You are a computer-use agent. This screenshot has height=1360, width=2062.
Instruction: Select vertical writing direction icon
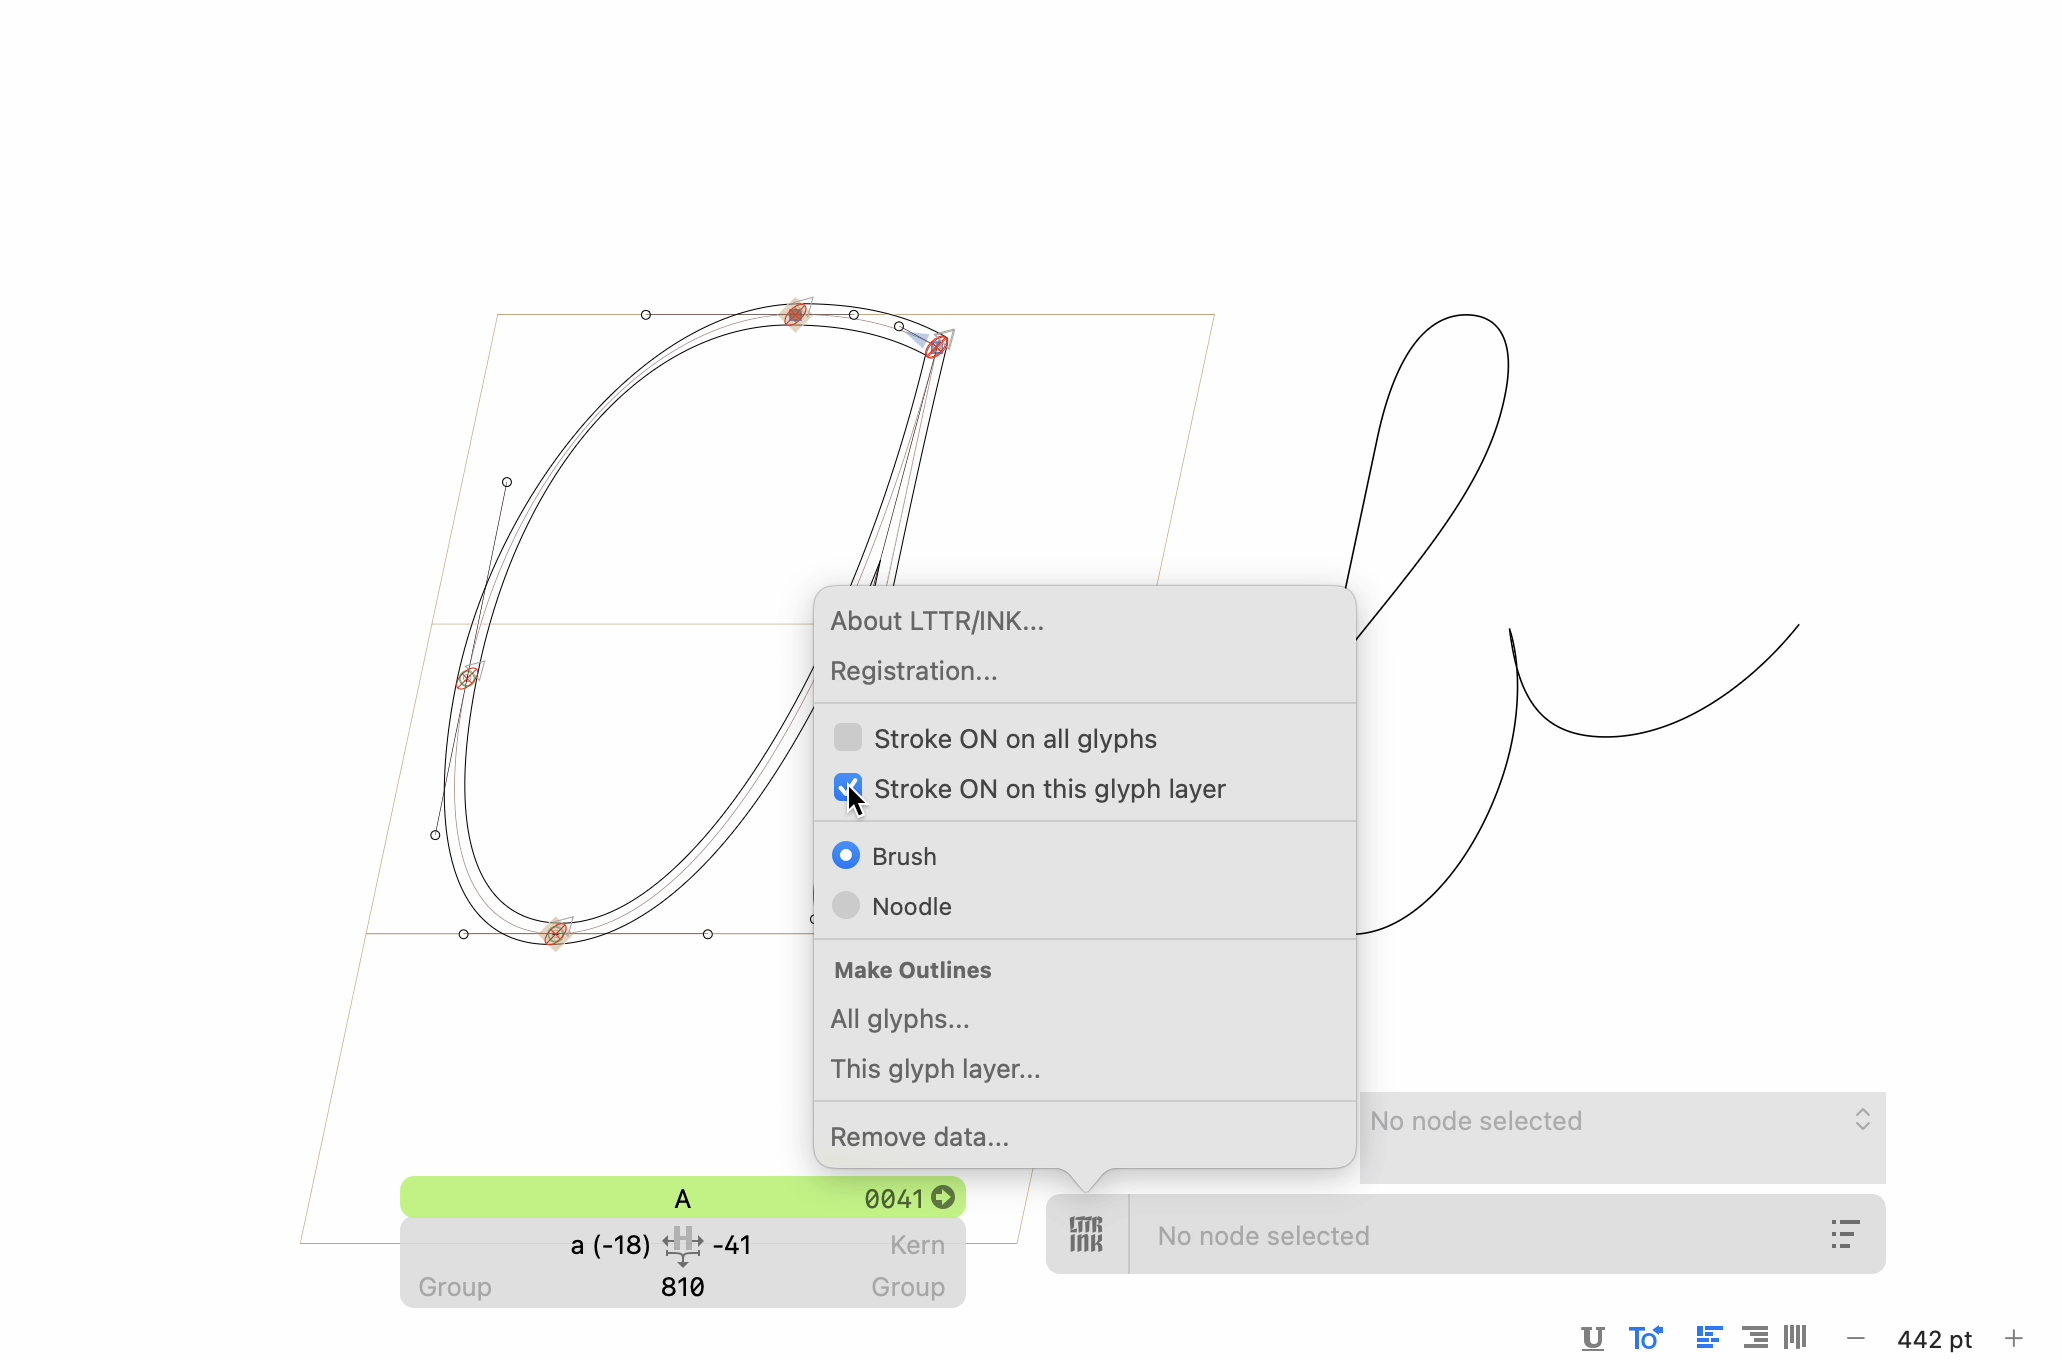1796,1337
